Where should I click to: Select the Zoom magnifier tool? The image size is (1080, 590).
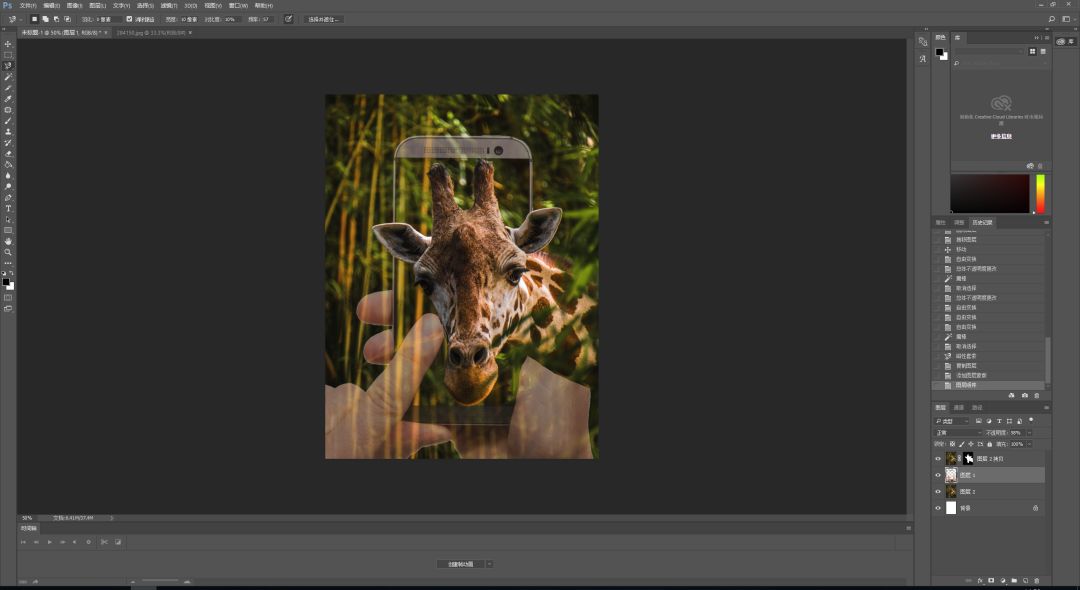[8, 252]
